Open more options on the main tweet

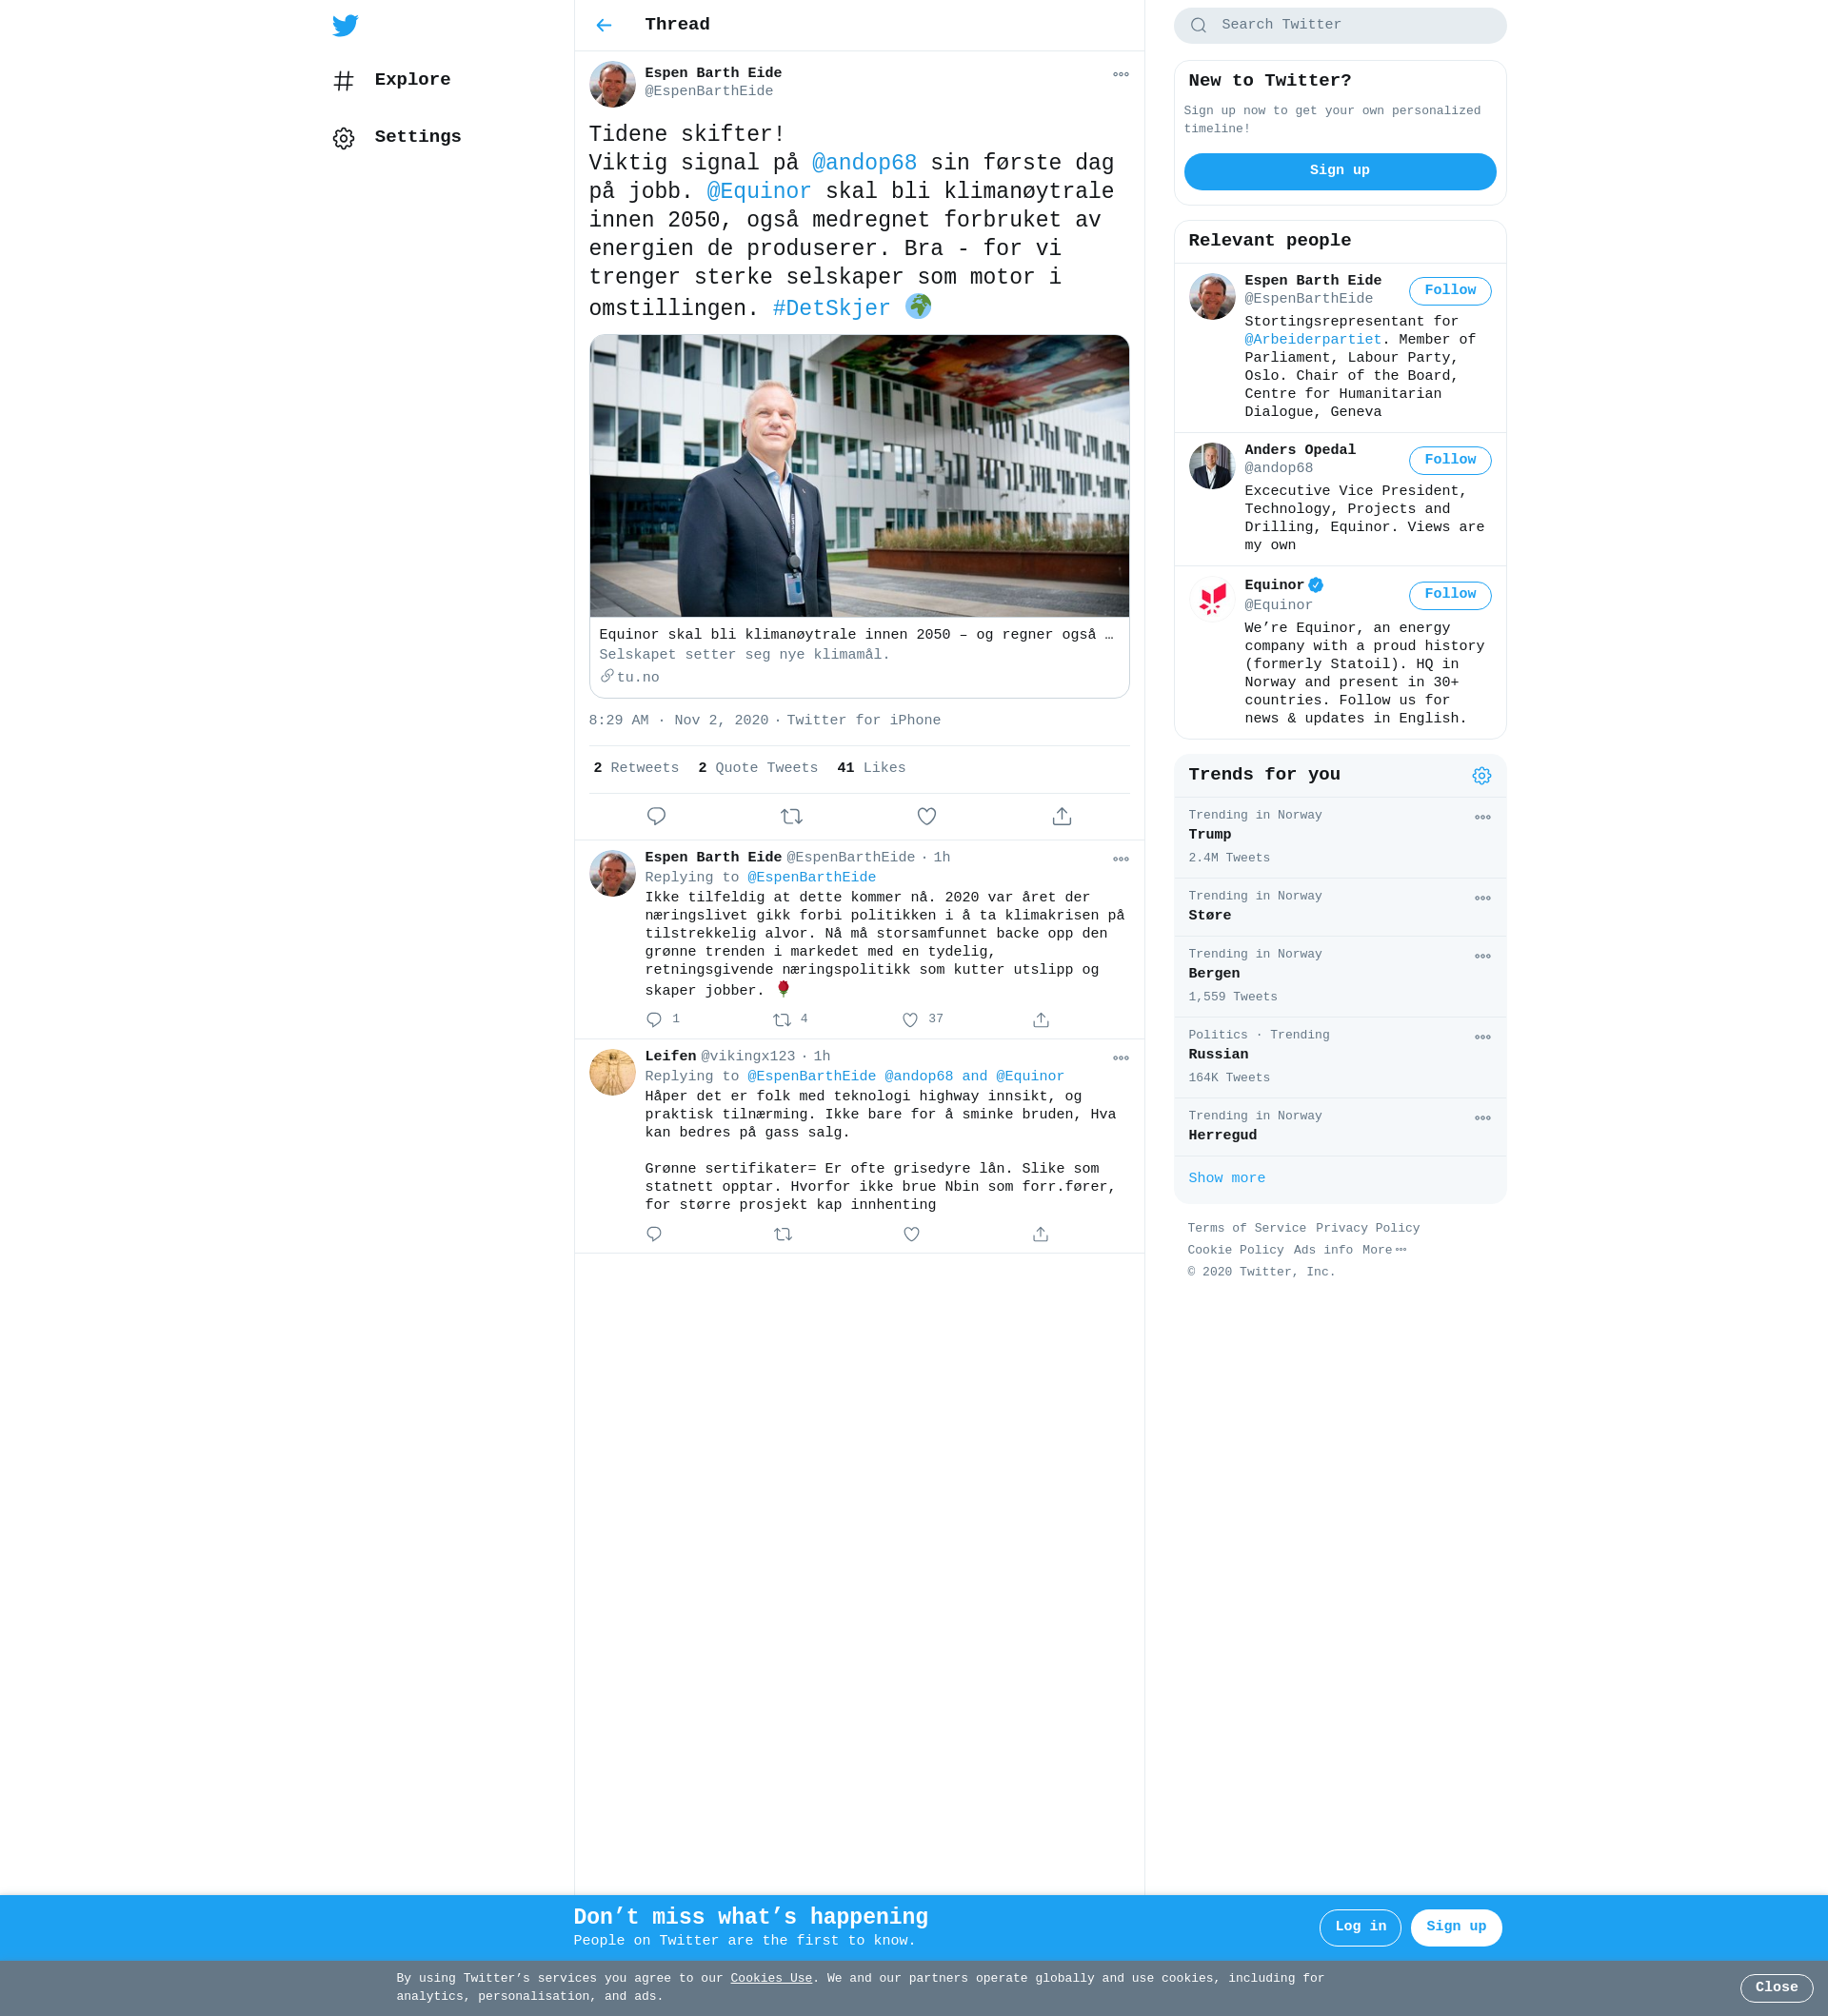pyautogui.click(x=1120, y=74)
